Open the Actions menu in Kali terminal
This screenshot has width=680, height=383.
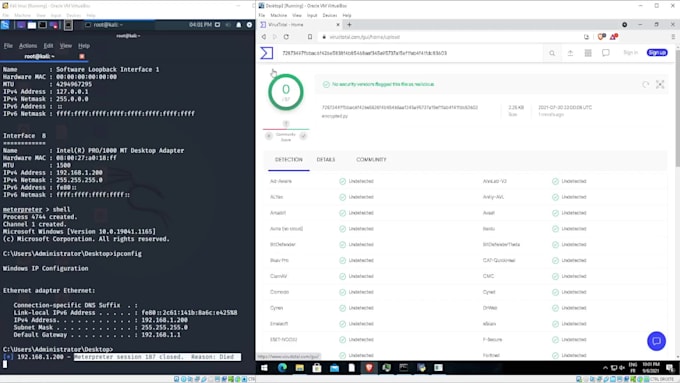coord(28,46)
